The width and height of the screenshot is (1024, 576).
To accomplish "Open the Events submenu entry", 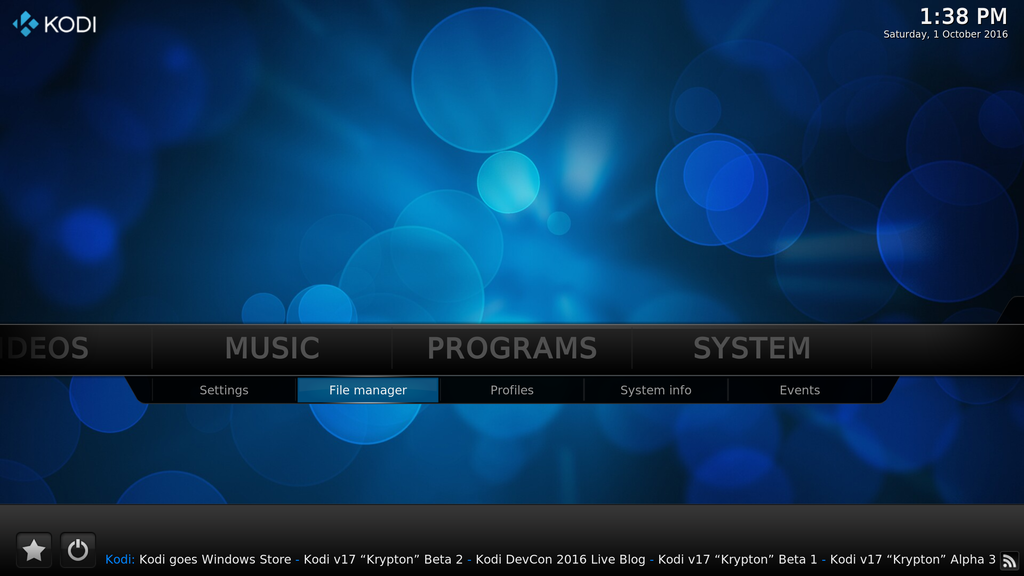I will (799, 390).
